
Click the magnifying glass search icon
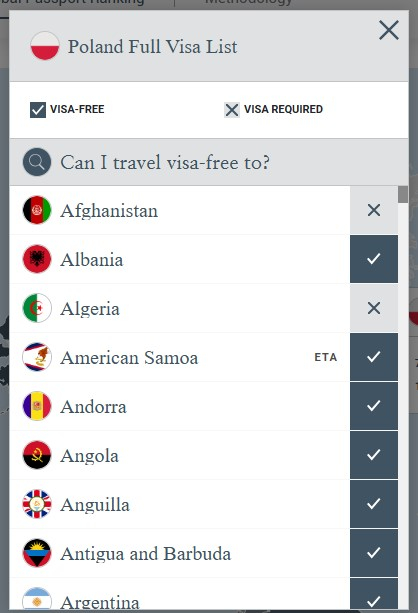pyautogui.click(x=37, y=162)
